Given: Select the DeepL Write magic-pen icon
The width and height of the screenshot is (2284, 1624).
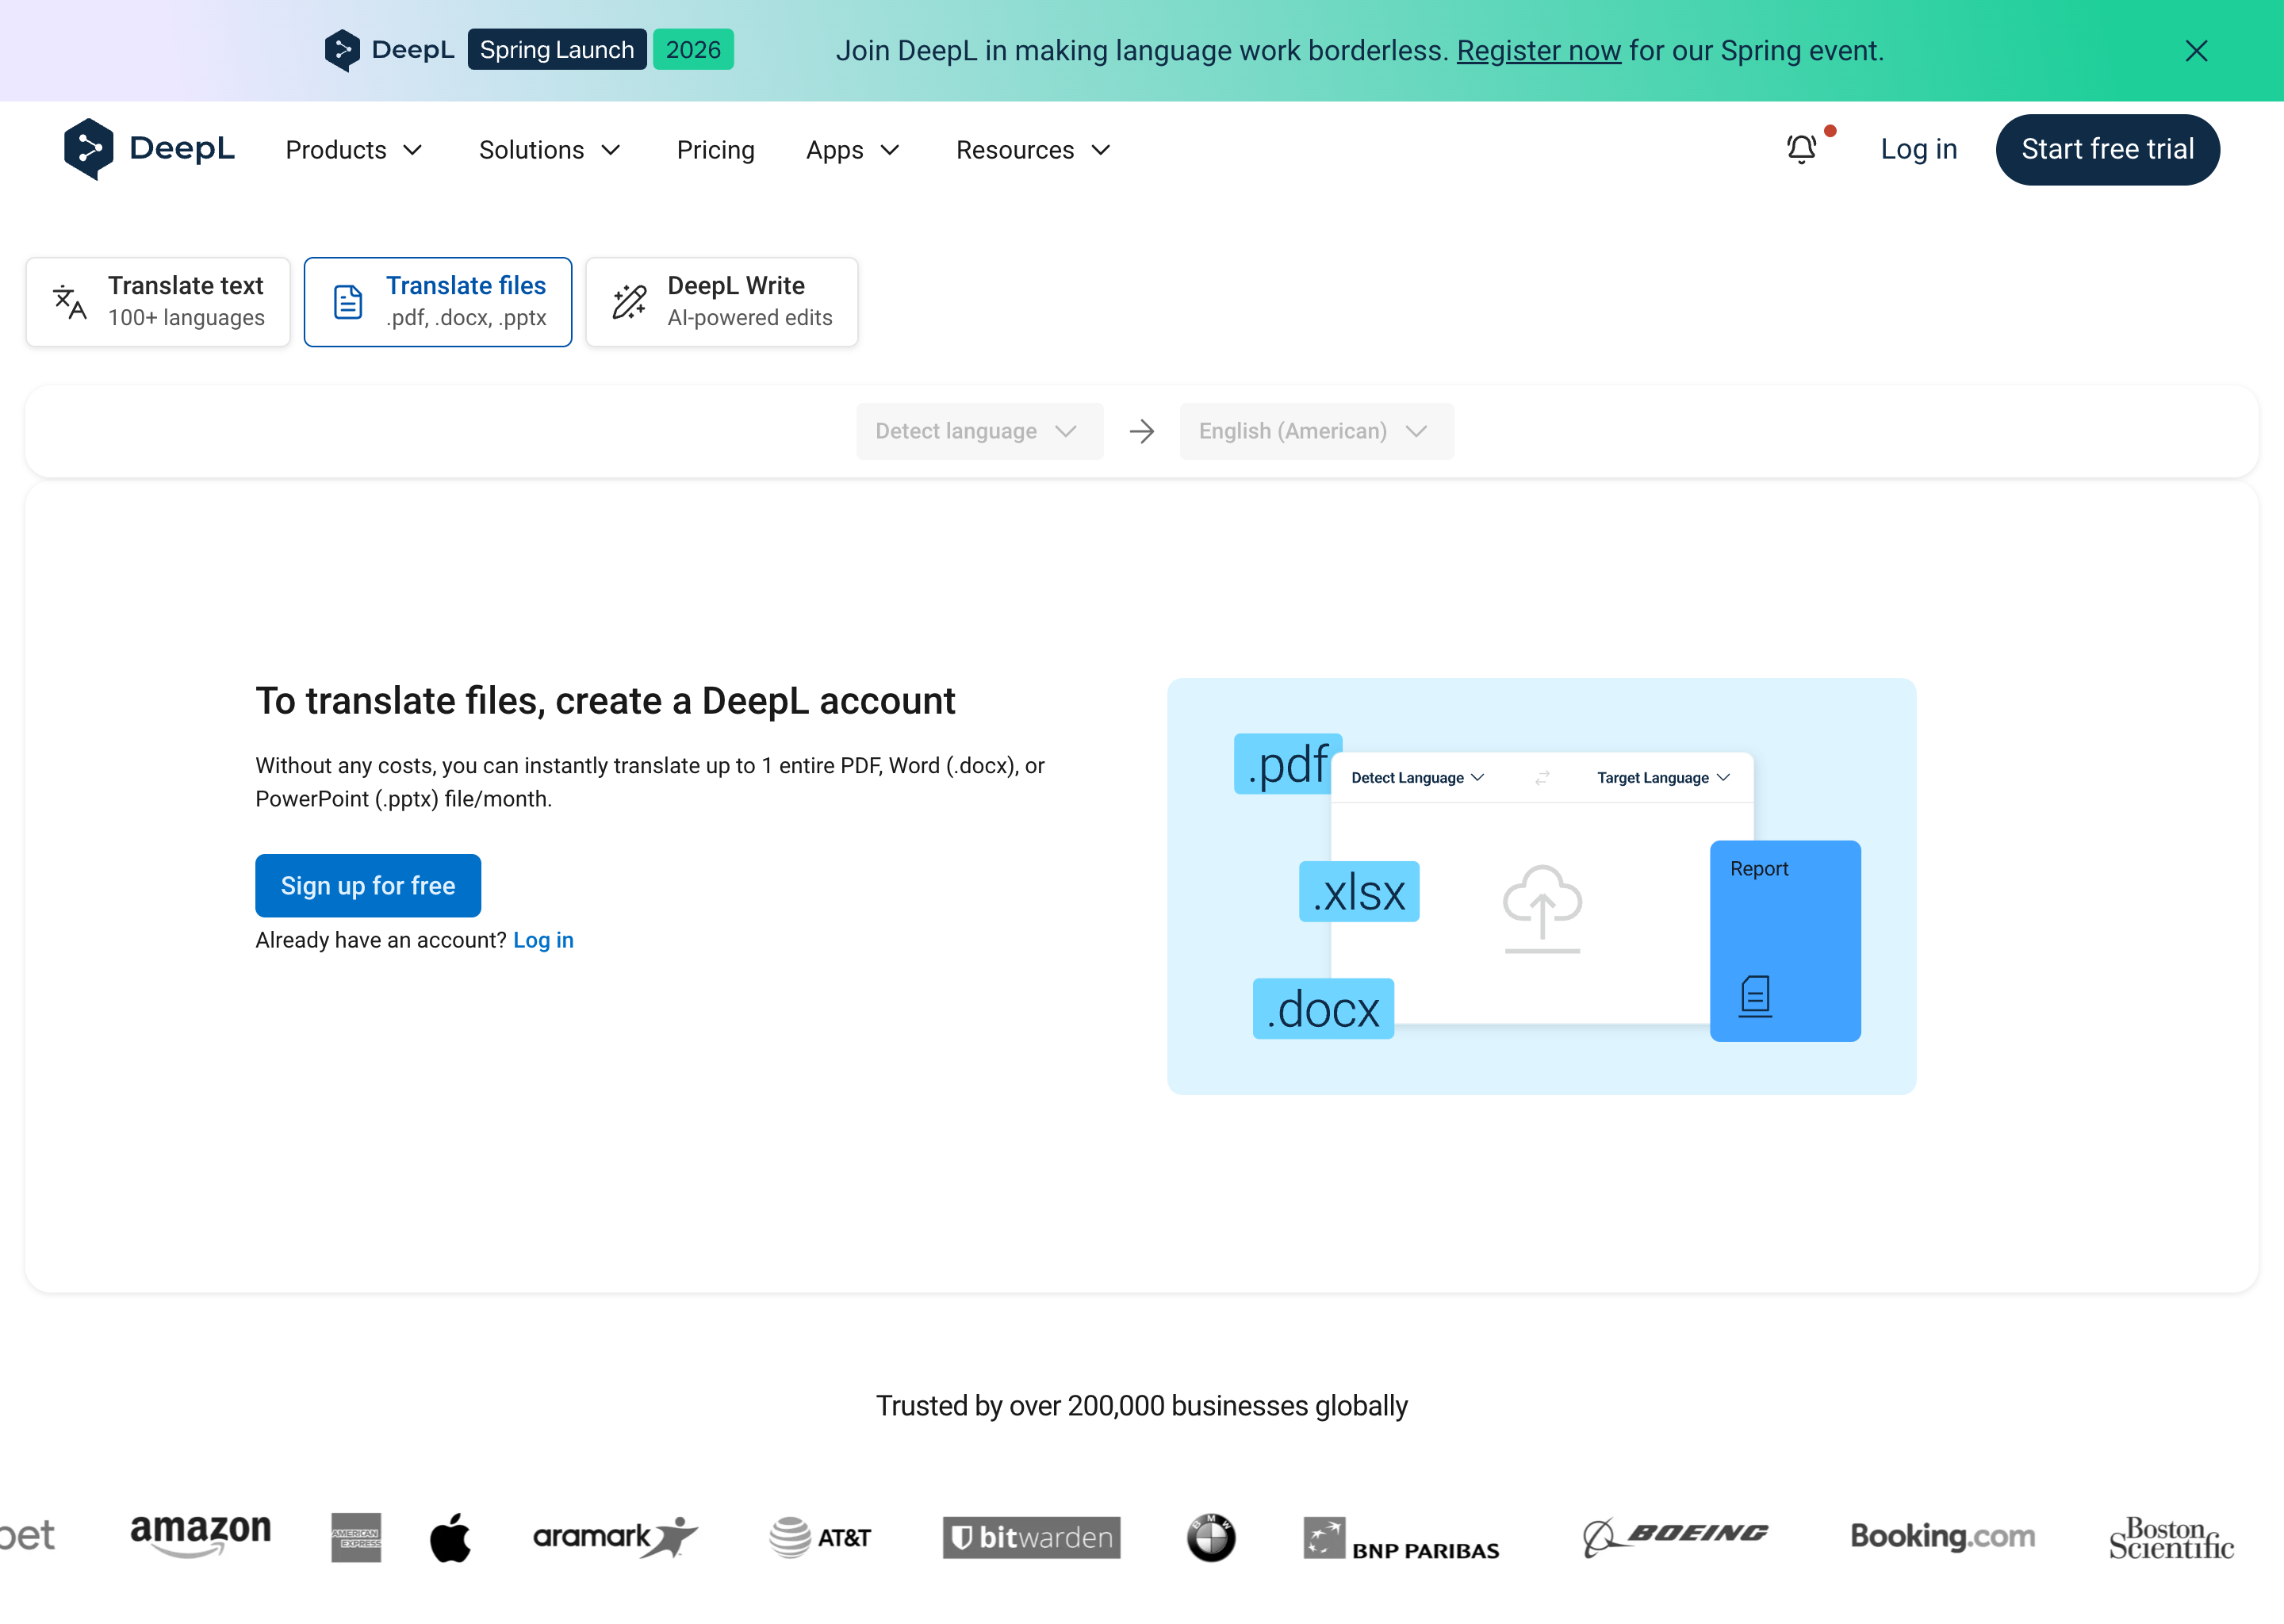Looking at the screenshot, I should (x=628, y=301).
